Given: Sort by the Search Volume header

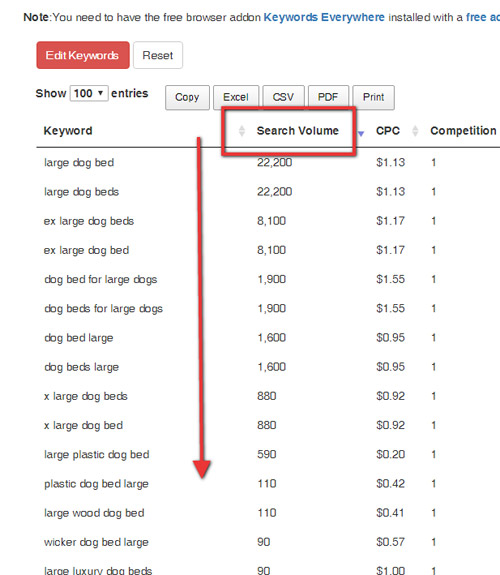Looking at the screenshot, I should click(x=298, y=131).
